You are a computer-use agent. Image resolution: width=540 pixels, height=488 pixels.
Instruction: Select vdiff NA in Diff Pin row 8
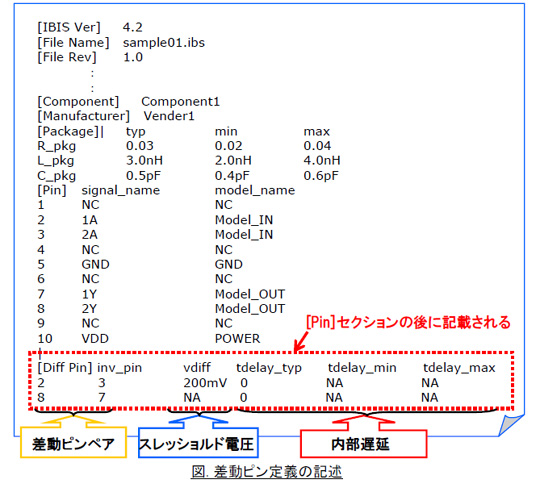click(x=192, y=397)
